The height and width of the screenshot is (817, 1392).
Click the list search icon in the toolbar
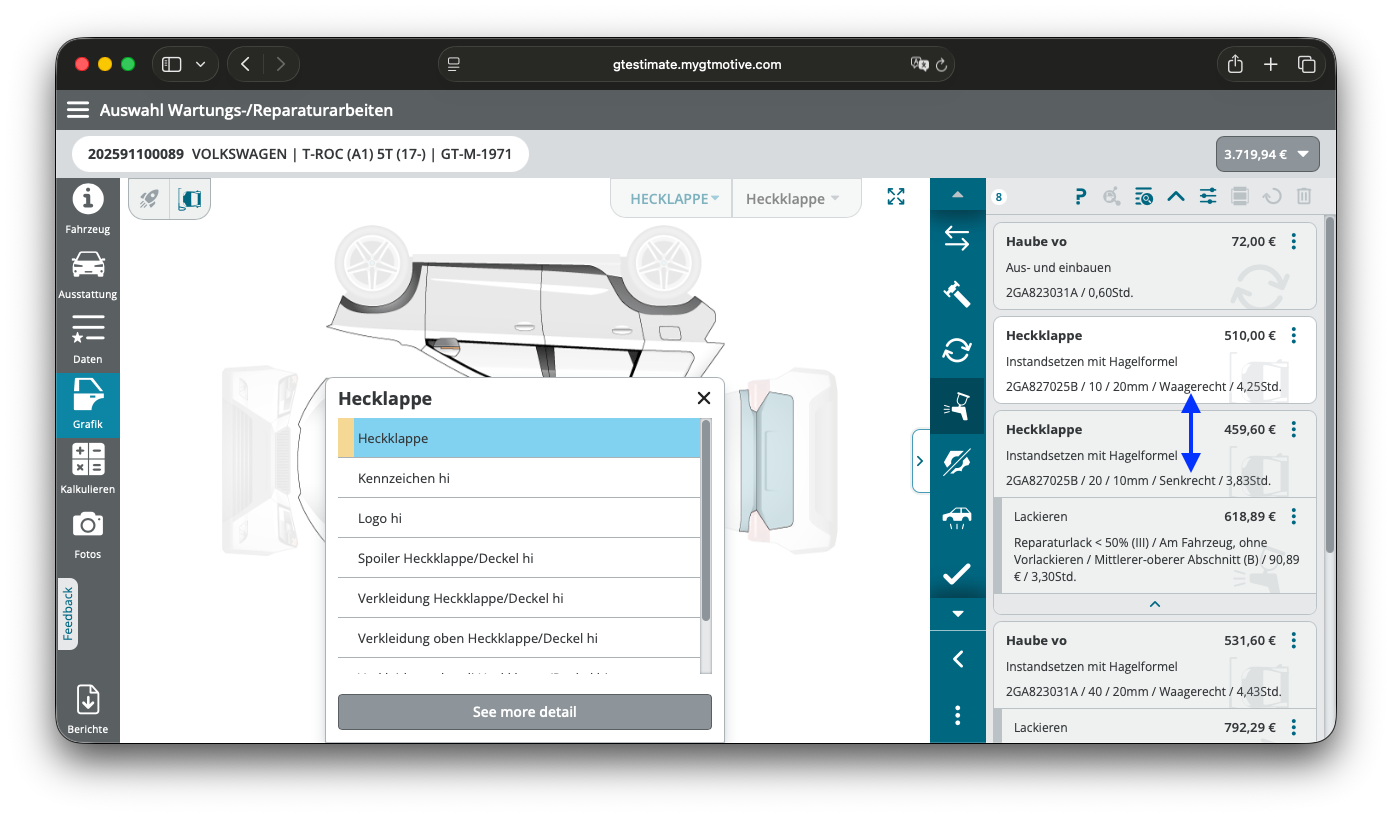(1144, 197)
